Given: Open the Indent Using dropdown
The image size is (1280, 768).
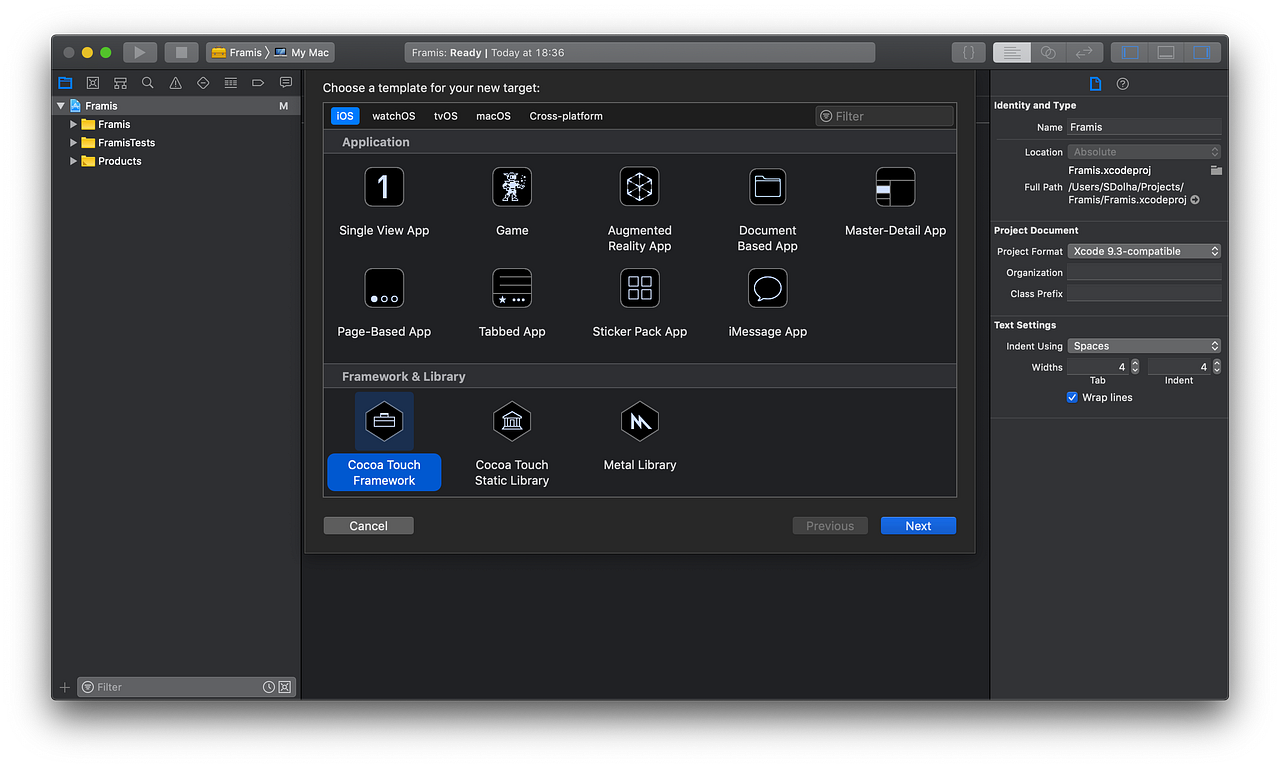Looking at the screenshot, I should pyautogui.click(x=1144, y=345).
